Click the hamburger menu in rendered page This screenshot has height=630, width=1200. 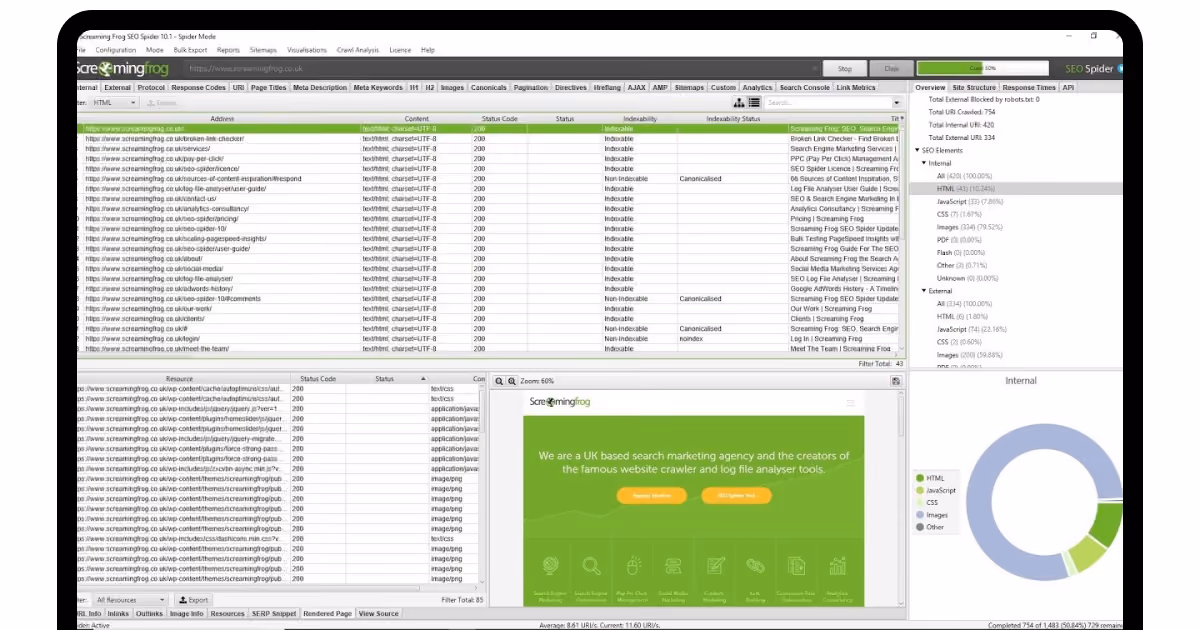pos(851,403)
